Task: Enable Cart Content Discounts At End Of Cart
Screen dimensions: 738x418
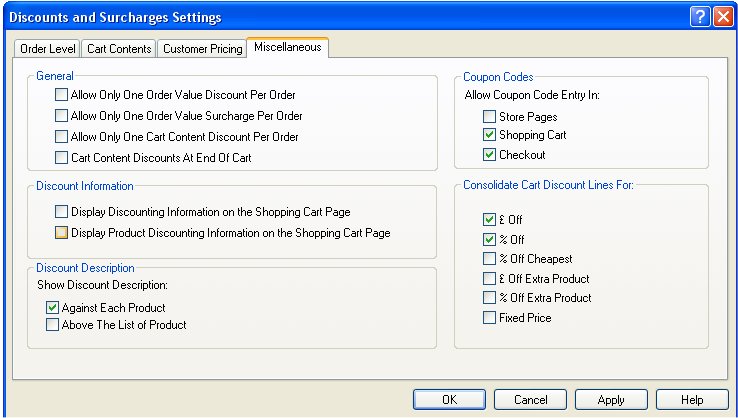Action: [x=62, y=158]
